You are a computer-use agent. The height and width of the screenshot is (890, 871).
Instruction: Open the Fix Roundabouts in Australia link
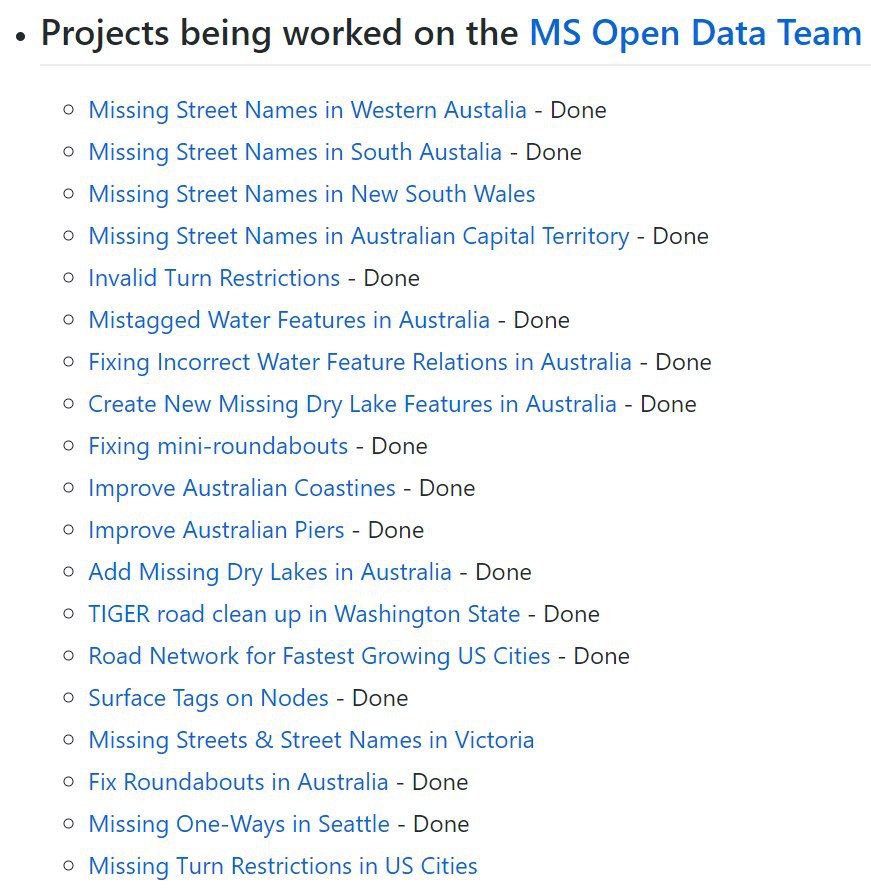[x=238, y=782]
